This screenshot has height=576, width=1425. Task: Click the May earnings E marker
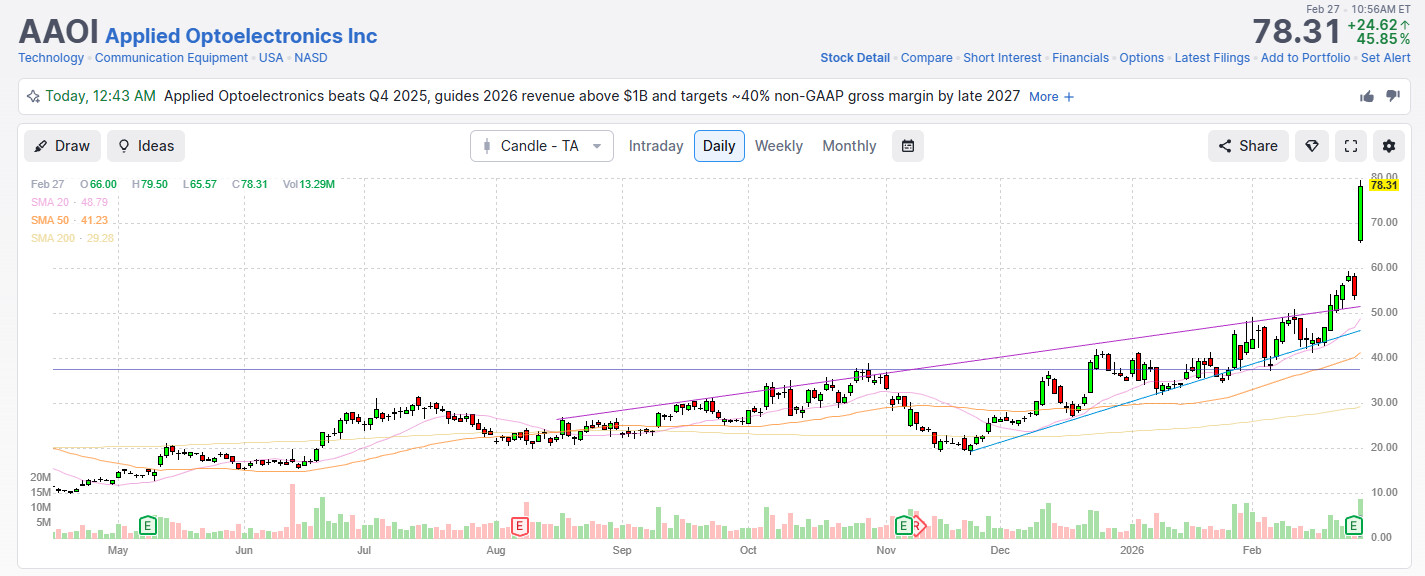click(x=148, y=525)
